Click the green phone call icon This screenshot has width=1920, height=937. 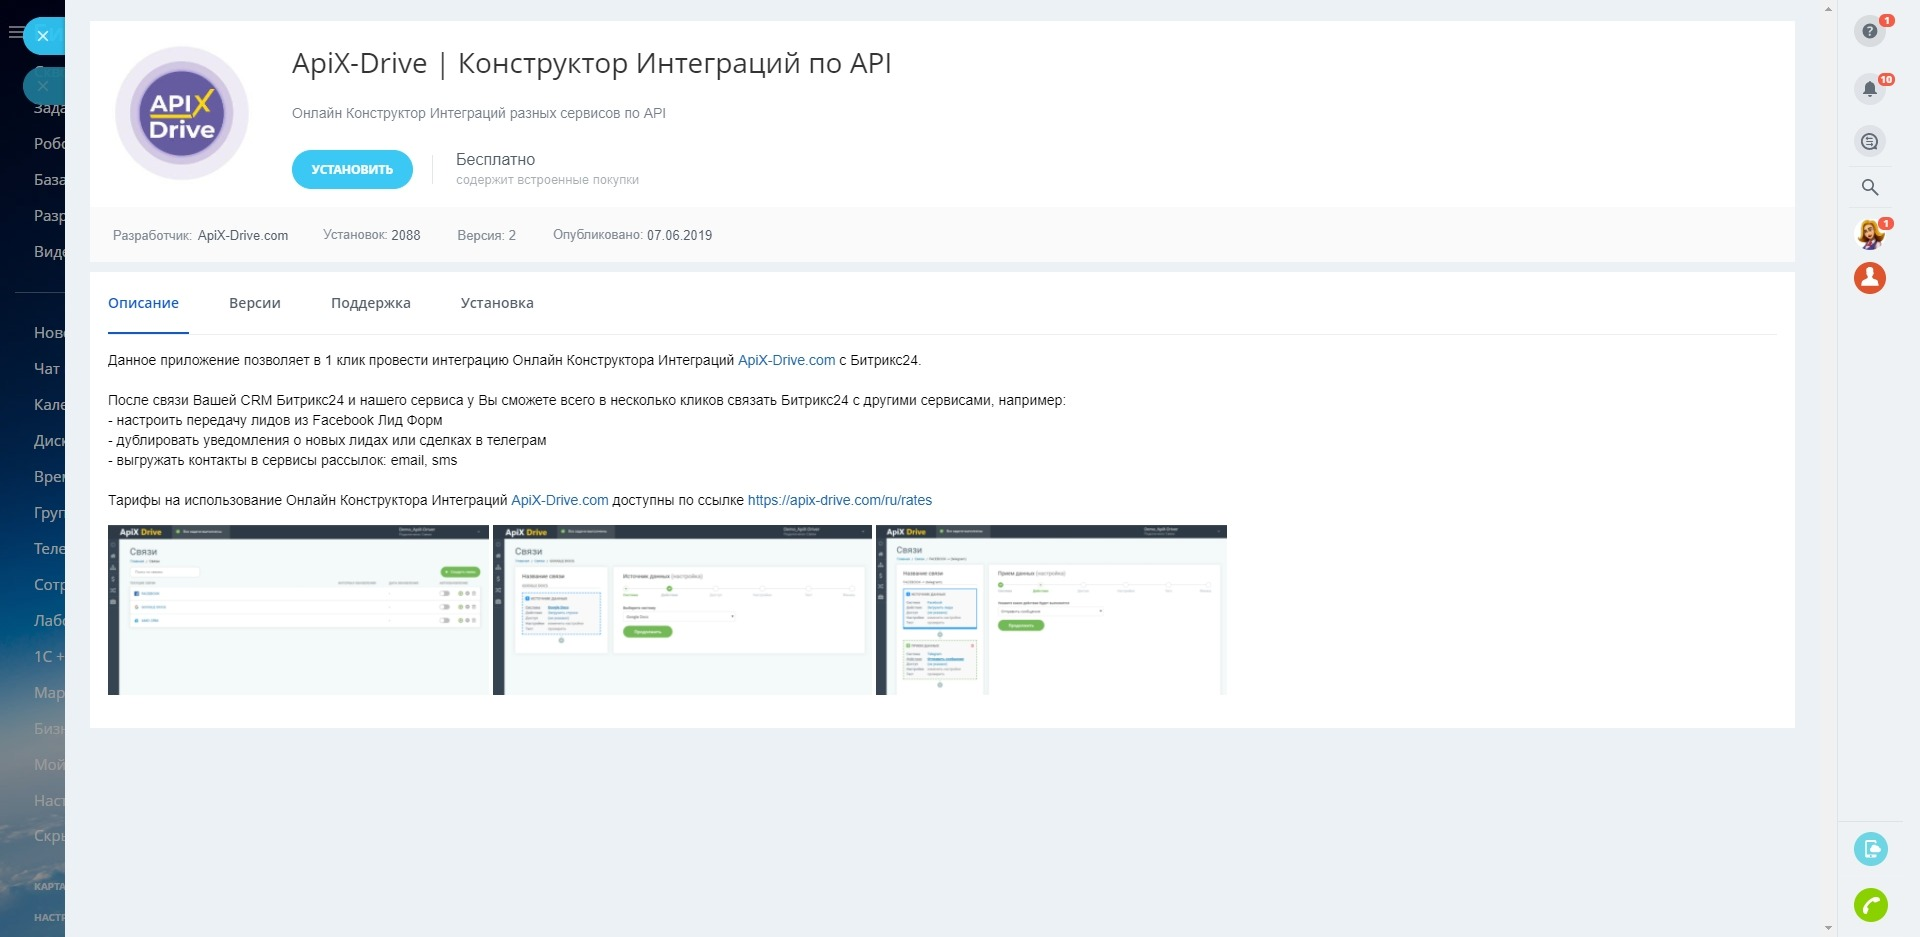click(x=1870, y=905)
